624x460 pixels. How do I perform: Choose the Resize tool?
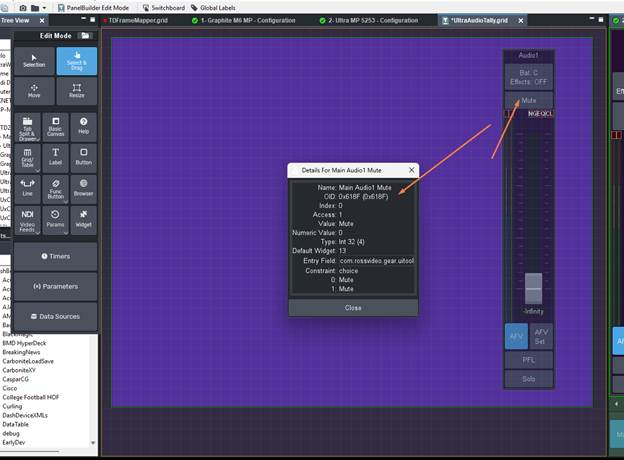click(x=76, y=91)
